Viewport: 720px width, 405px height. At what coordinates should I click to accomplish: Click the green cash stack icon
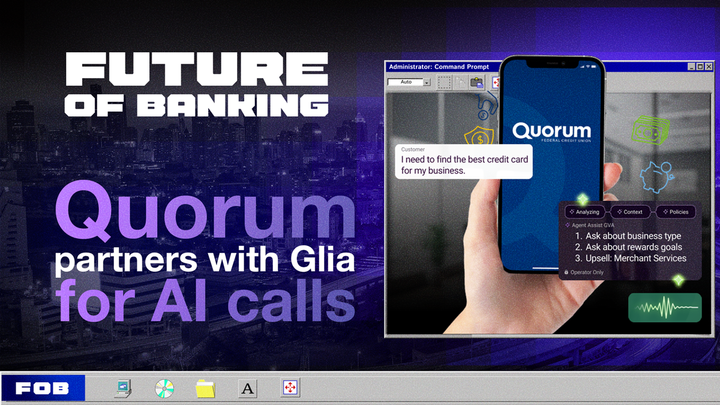pos(650,130)
